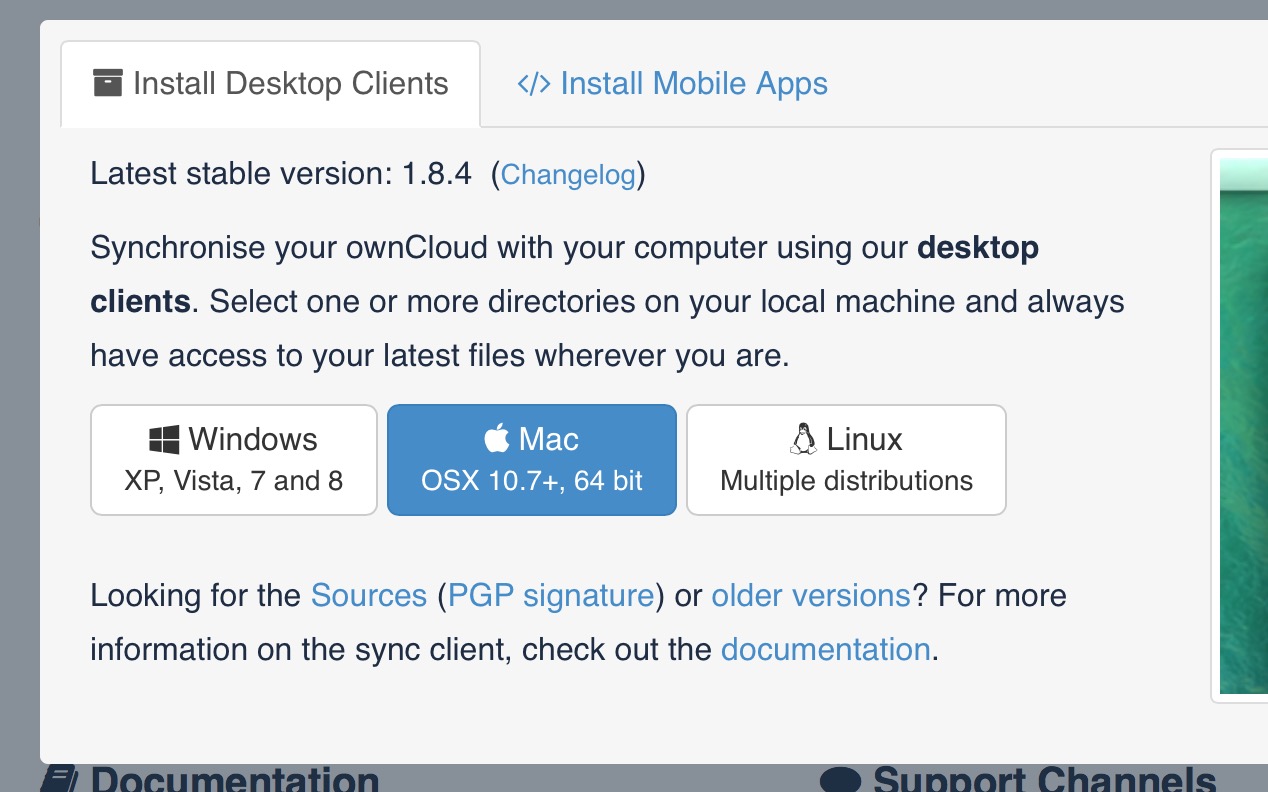Image resolution: width=1268 pixels, height=792 pixels.
Task: Download the Linux client
Action: point(846,460)
